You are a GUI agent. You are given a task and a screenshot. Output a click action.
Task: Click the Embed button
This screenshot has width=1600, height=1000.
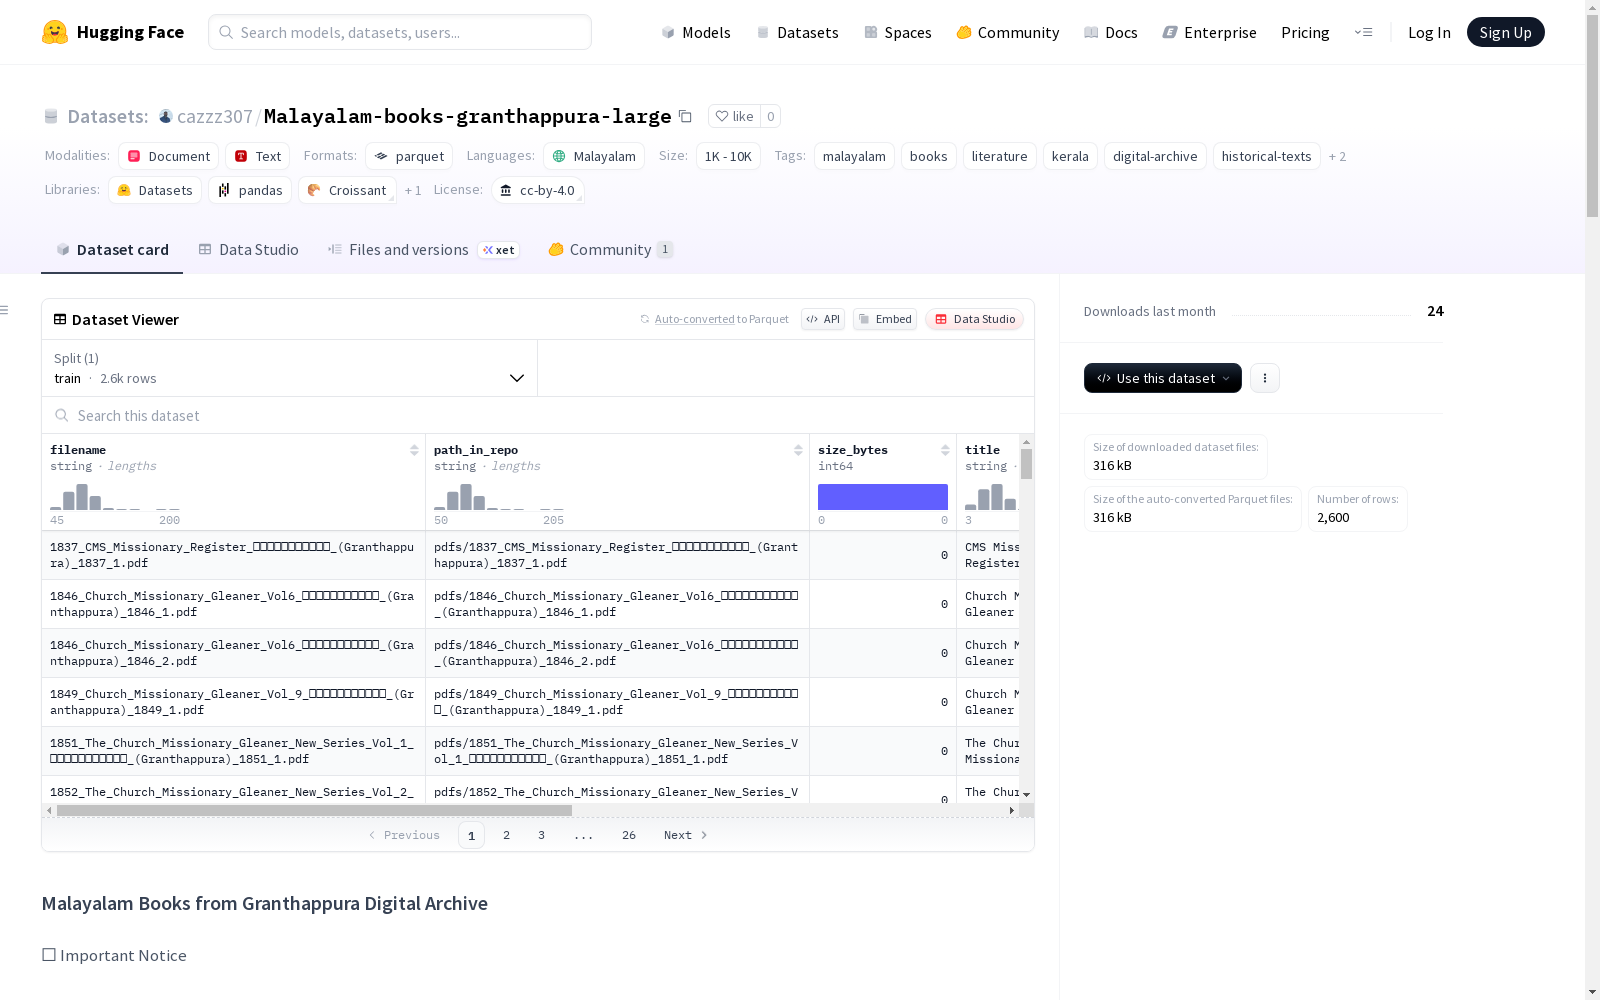click(885, 319)
